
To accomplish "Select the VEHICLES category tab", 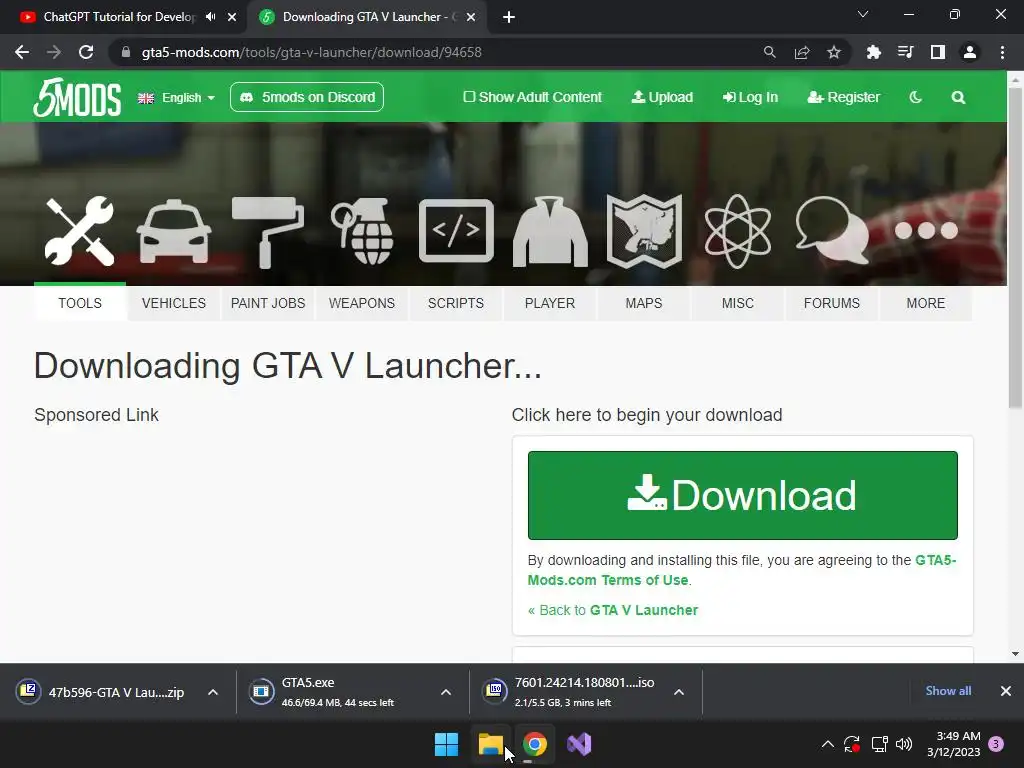I will coord(174,303).
